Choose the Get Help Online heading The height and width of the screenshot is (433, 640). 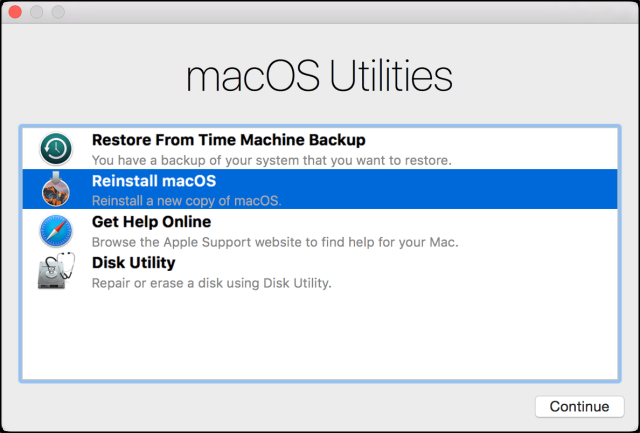(x=151, y=222)
